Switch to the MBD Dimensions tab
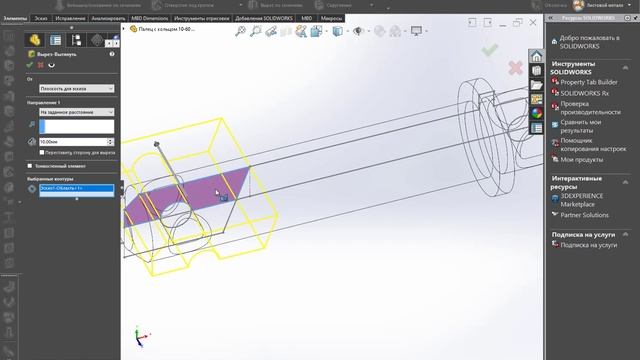The image size is (640, 360). pyautogui.click(x=150, y=18)
